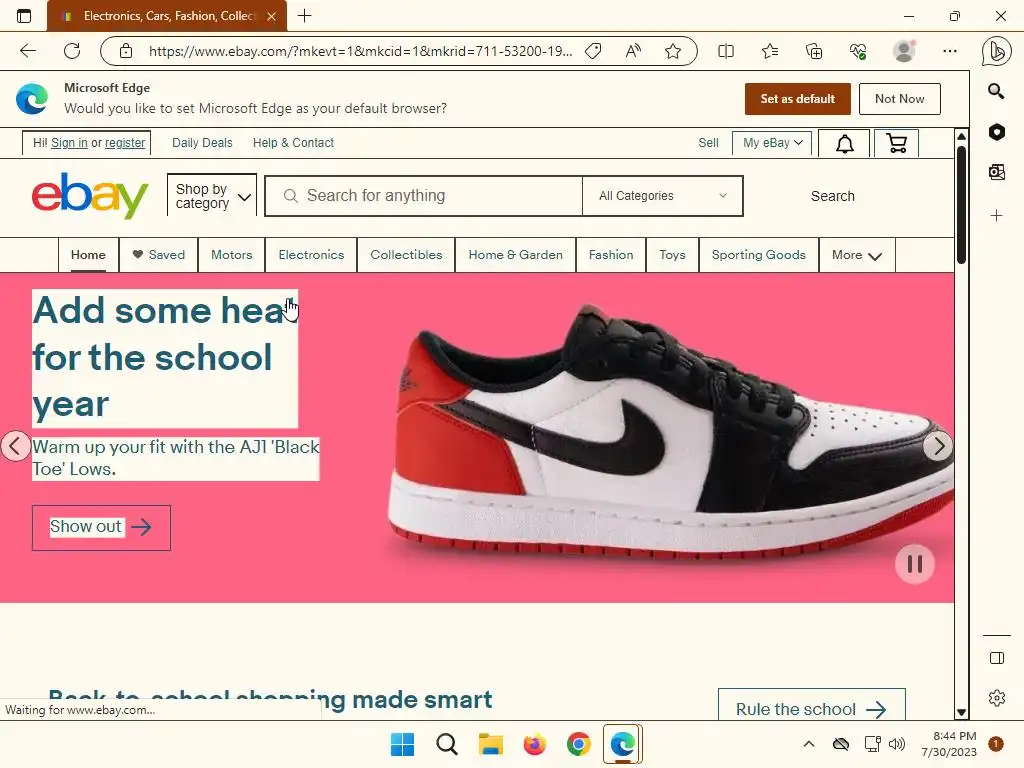Click the Sign in link
1024x768 pixels.
[69, 143]
